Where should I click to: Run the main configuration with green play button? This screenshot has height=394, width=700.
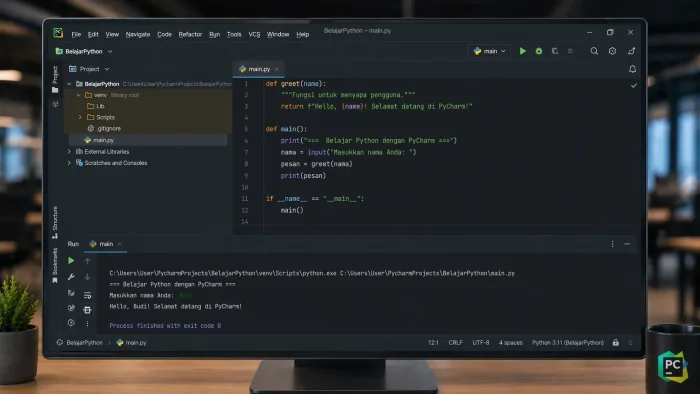pyautogui.click(x=522, y=51)
